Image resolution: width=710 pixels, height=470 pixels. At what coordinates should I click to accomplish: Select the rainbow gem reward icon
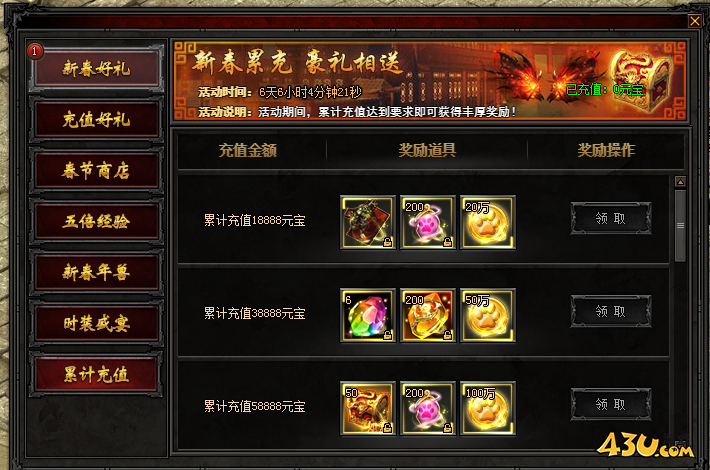coord(368,315)
